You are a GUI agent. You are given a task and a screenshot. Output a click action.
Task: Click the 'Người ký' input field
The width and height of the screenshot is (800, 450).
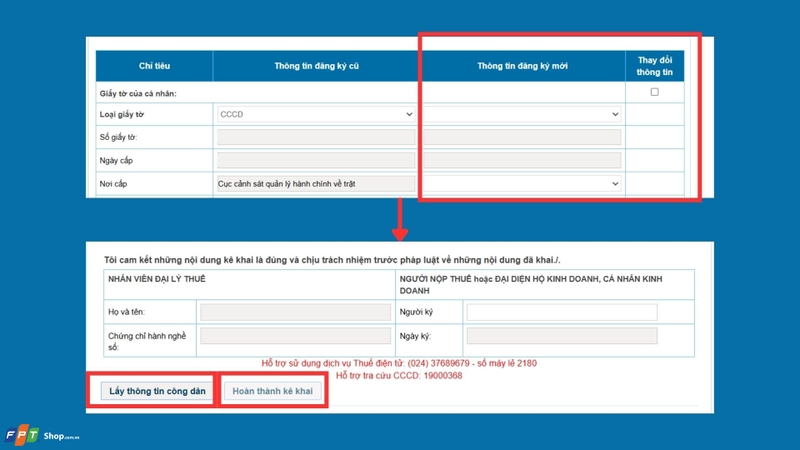pos(562,312)
